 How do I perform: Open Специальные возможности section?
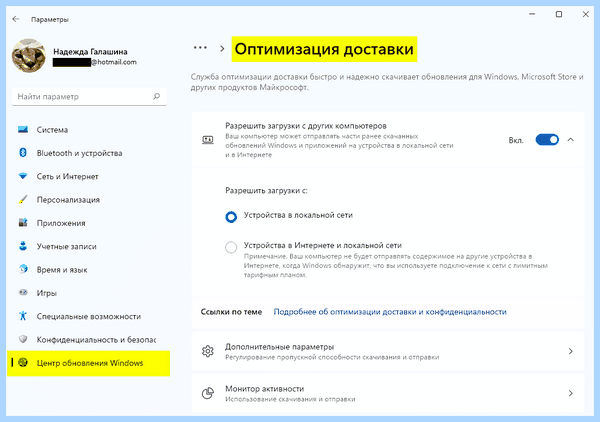(88, 316)
